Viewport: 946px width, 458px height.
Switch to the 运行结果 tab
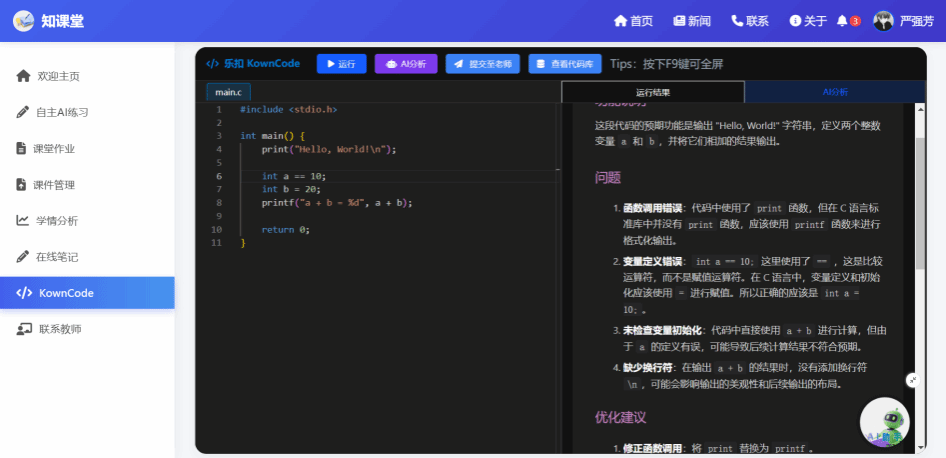coord(653,92)
